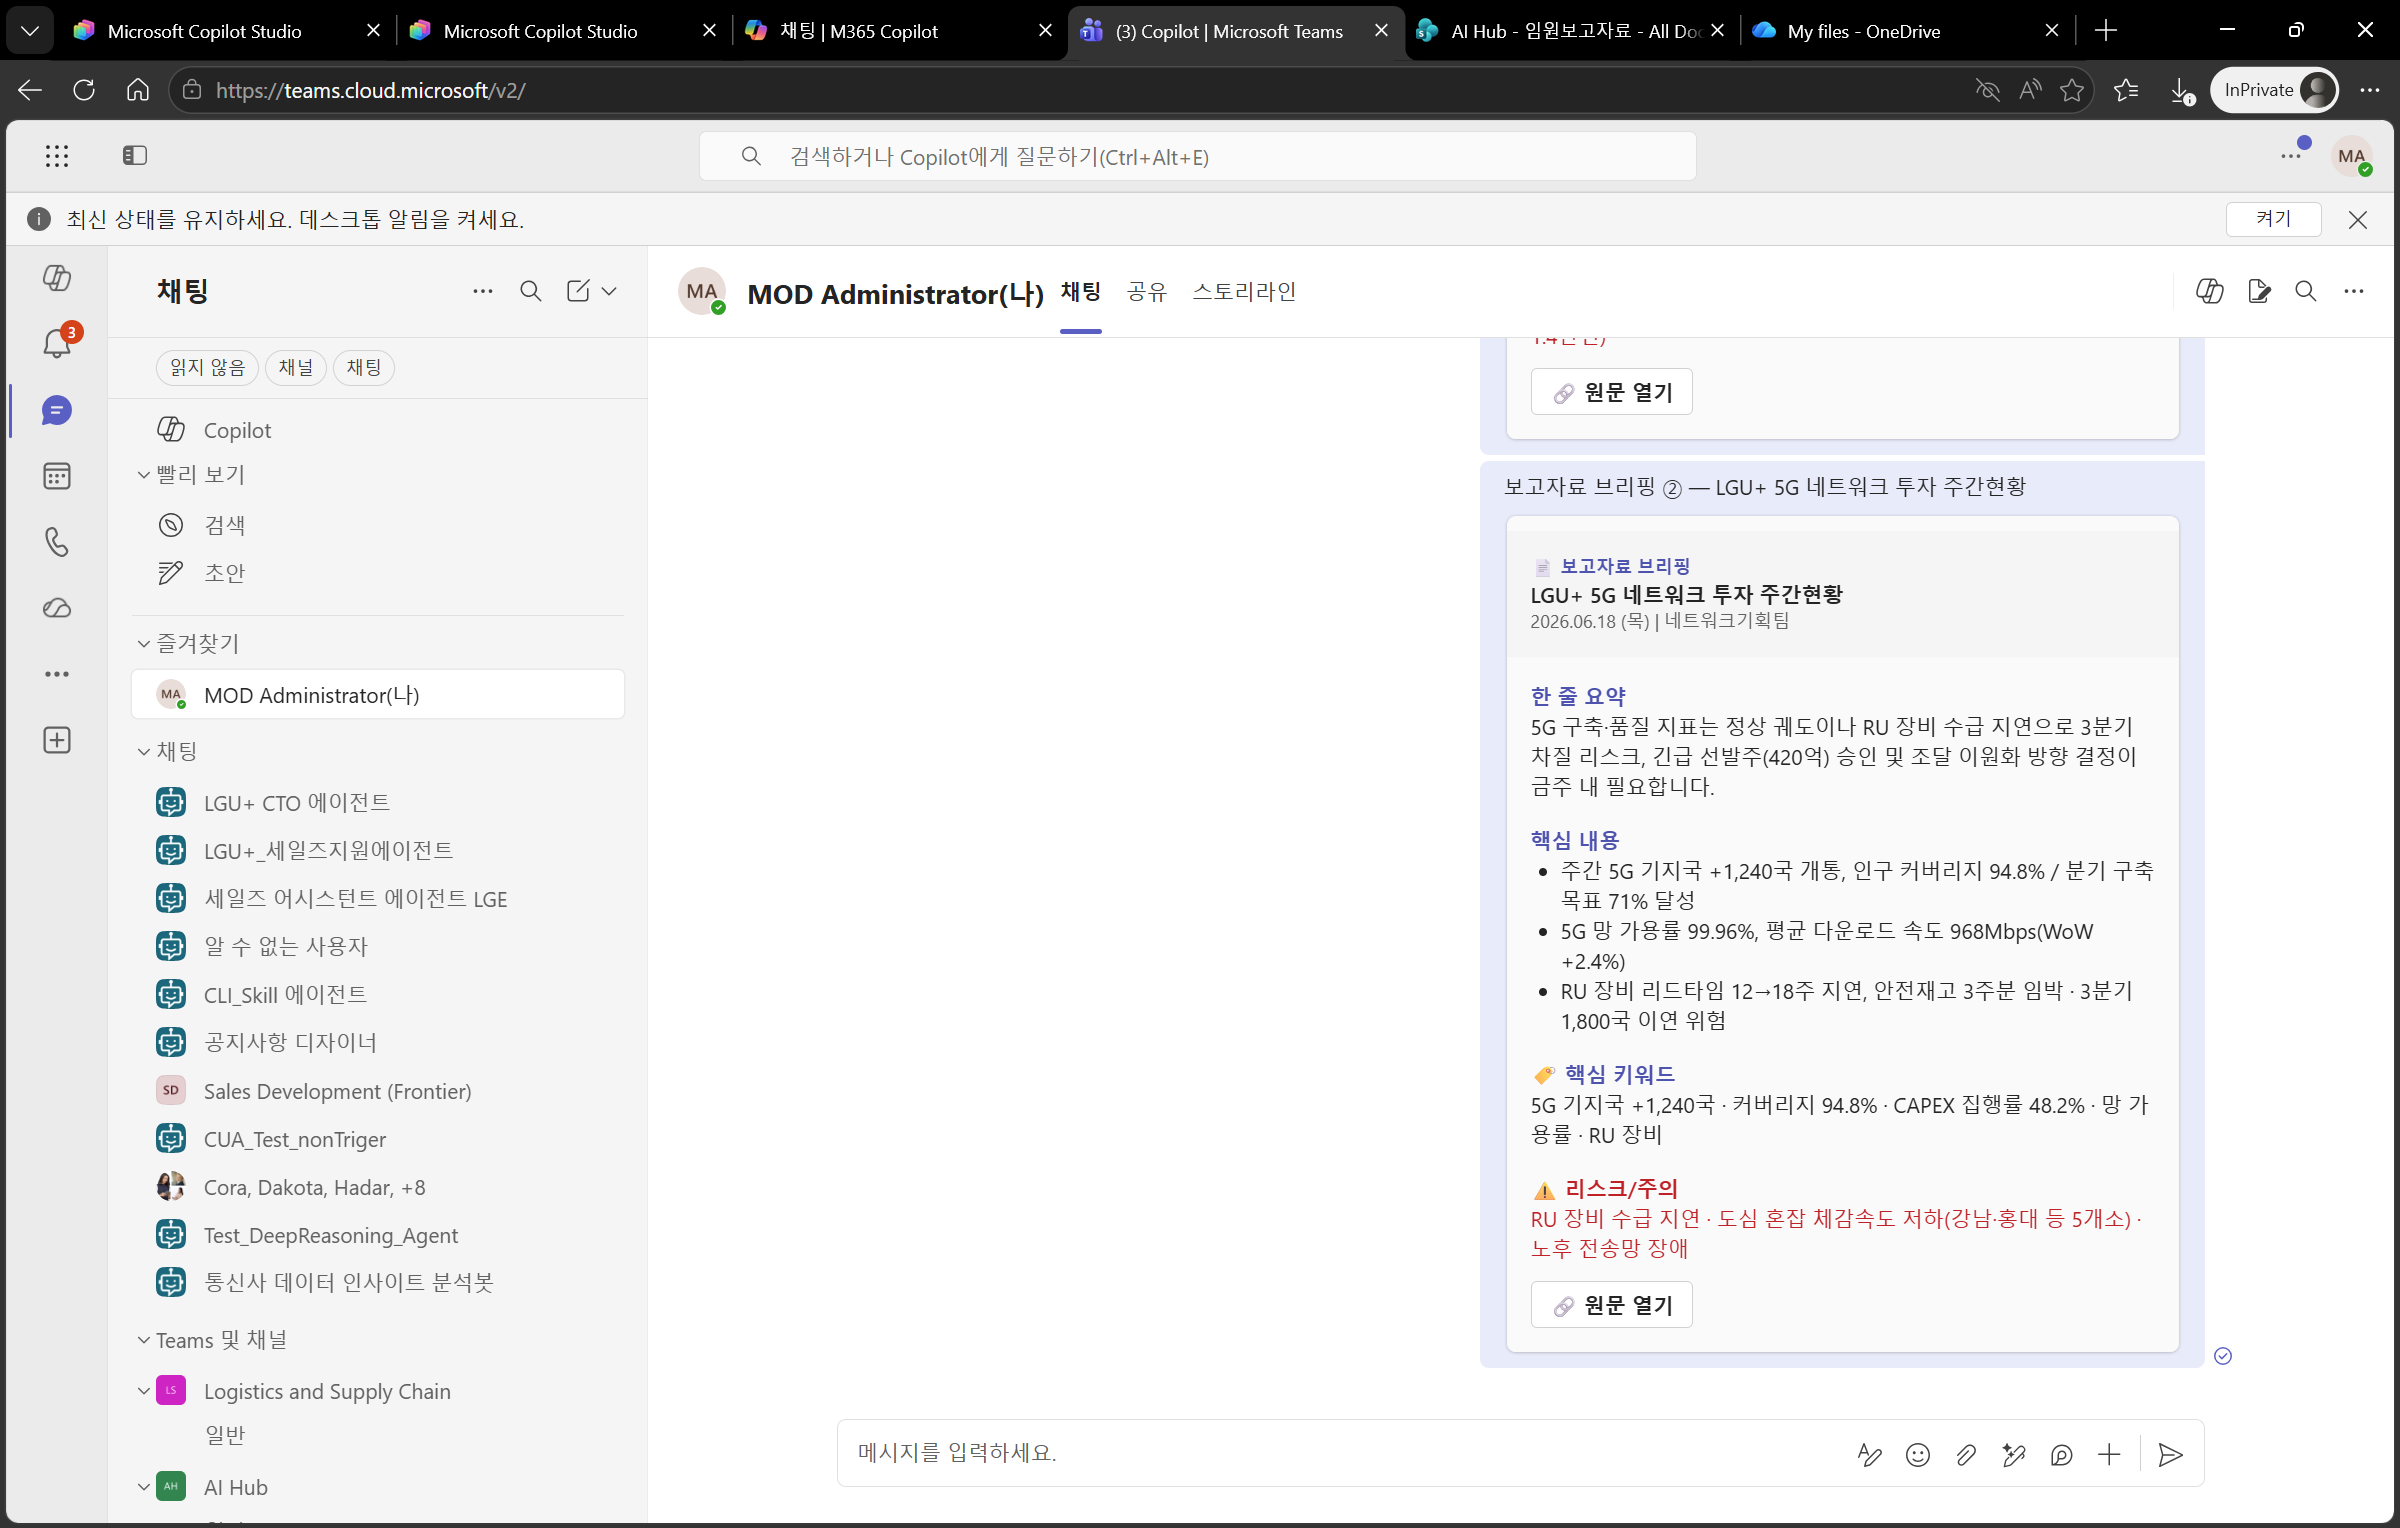This screenshot has height=1528, width=2400.
Task: Show more apps with the left-rail ellipsis
Action: (57, 674)
